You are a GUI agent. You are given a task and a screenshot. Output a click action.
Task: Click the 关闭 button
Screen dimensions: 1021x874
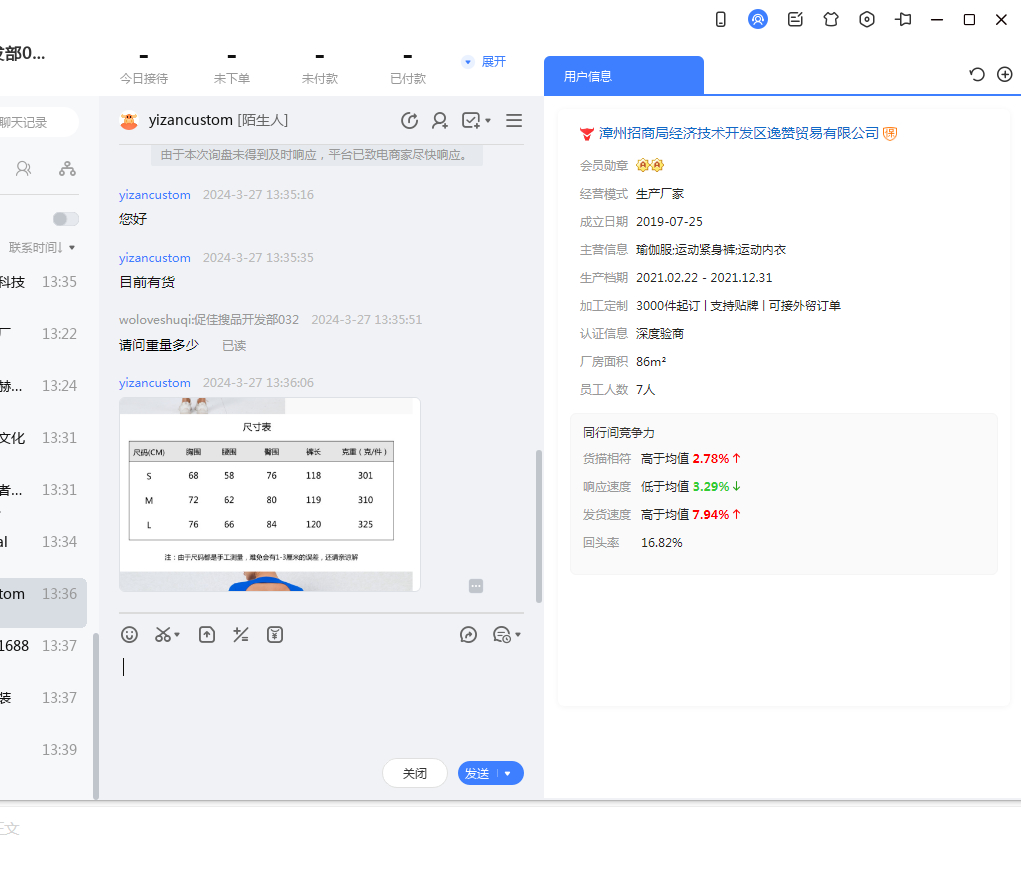tap(414, 773)
